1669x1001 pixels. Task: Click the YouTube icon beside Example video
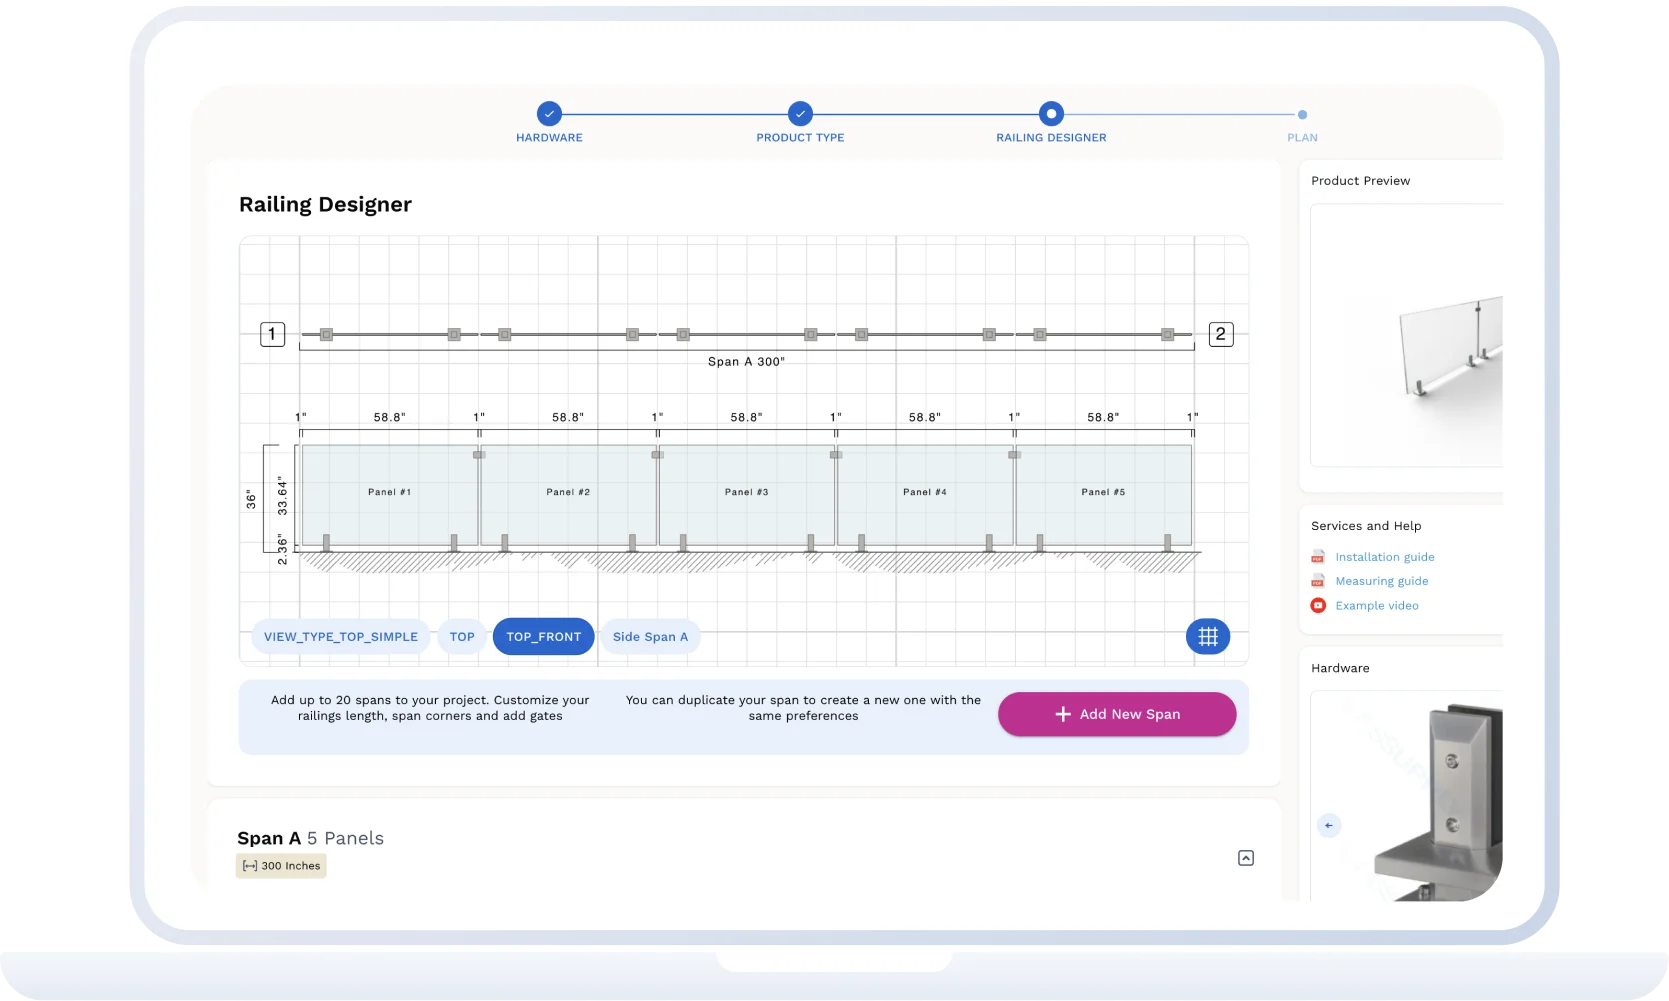(1318, 605)
